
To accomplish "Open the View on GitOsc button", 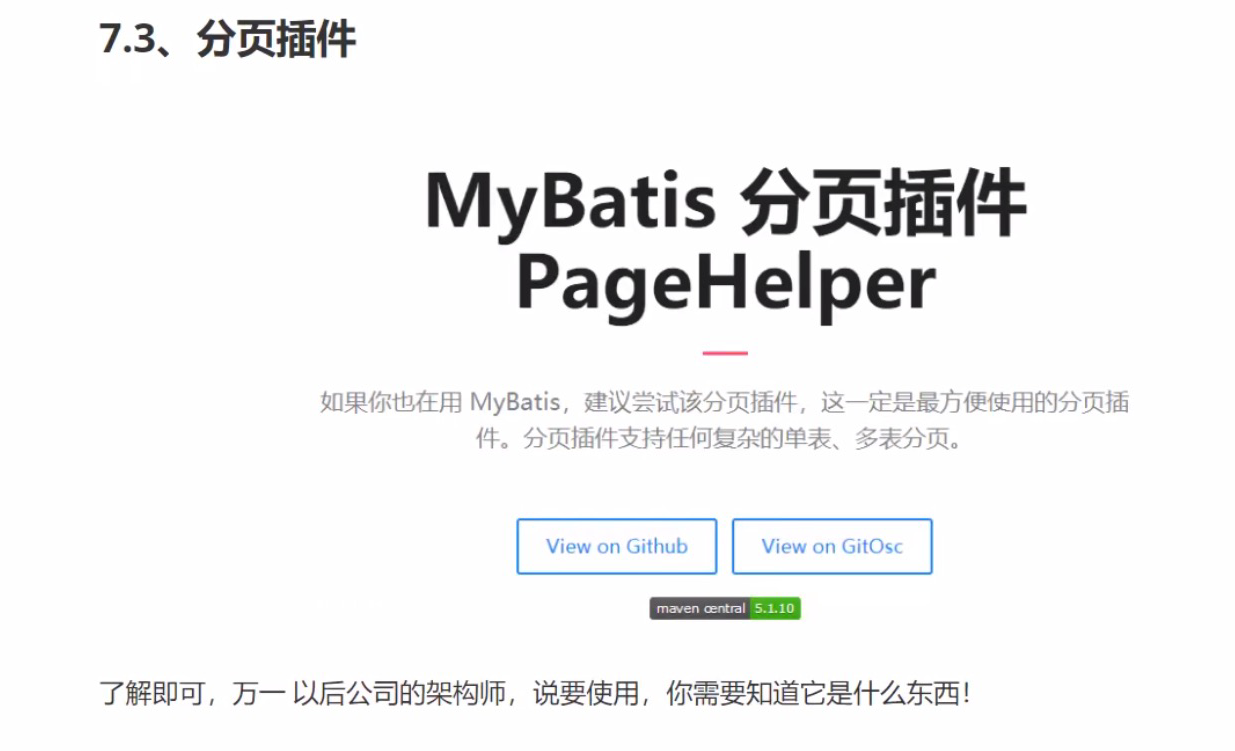I will pos(832,546).
